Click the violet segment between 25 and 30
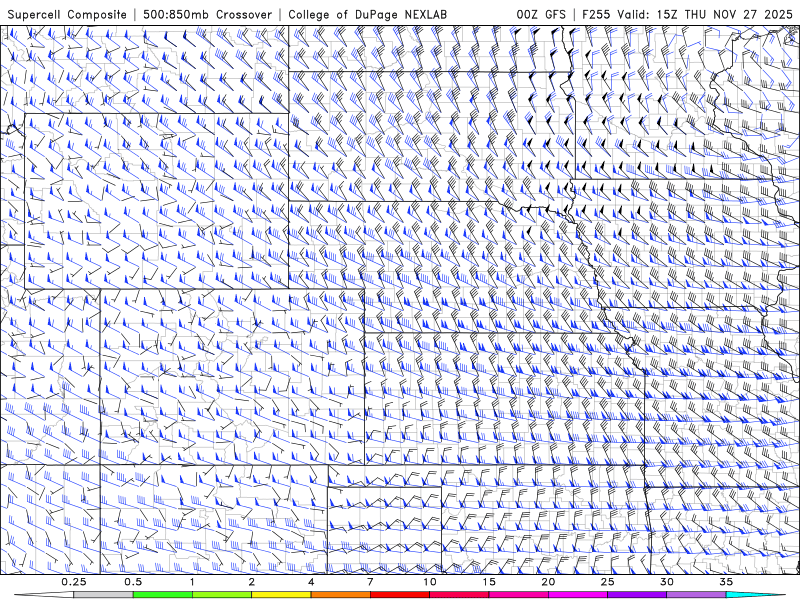The height and width of the screenshot is (600, 800). [637, 595]
